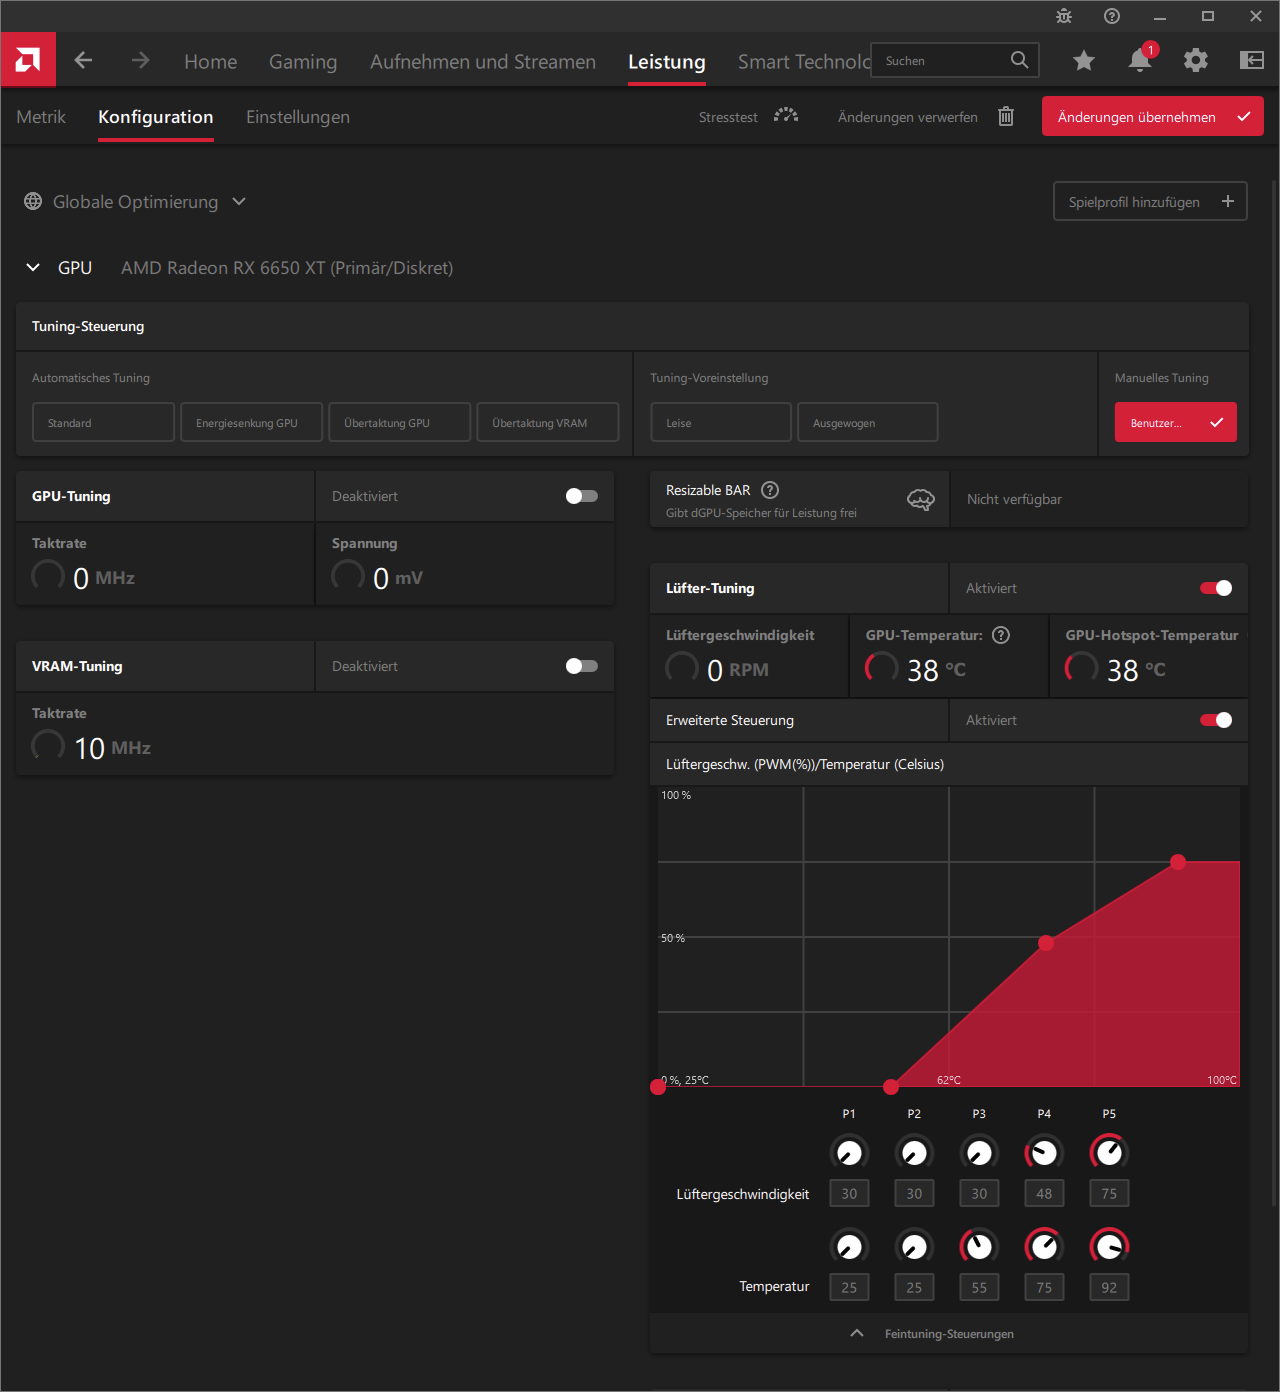Enable the GPU-Tuning toggle
Screen dimensions: 1280x1392
click(x=582, y=496)
